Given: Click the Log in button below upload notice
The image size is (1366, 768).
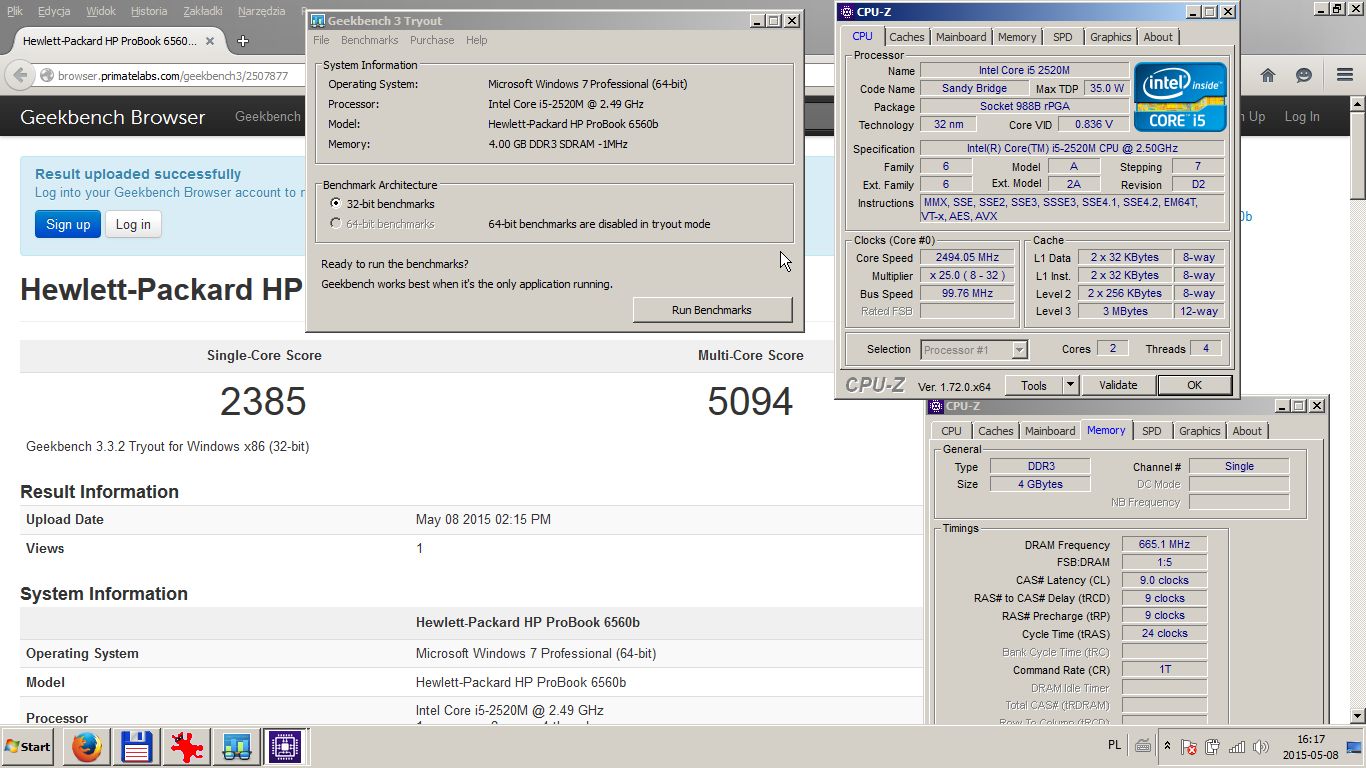Looking at the screenshot, I should pos(133,224).
